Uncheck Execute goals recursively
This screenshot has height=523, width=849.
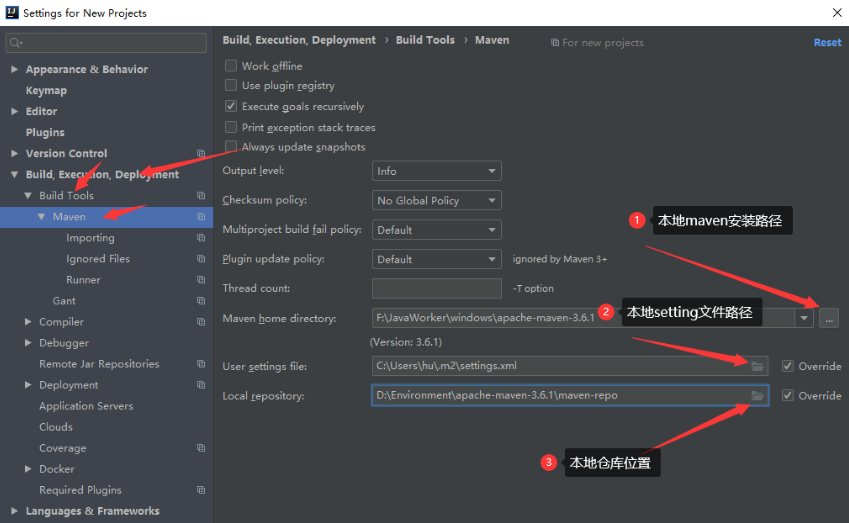pos(231,106)
